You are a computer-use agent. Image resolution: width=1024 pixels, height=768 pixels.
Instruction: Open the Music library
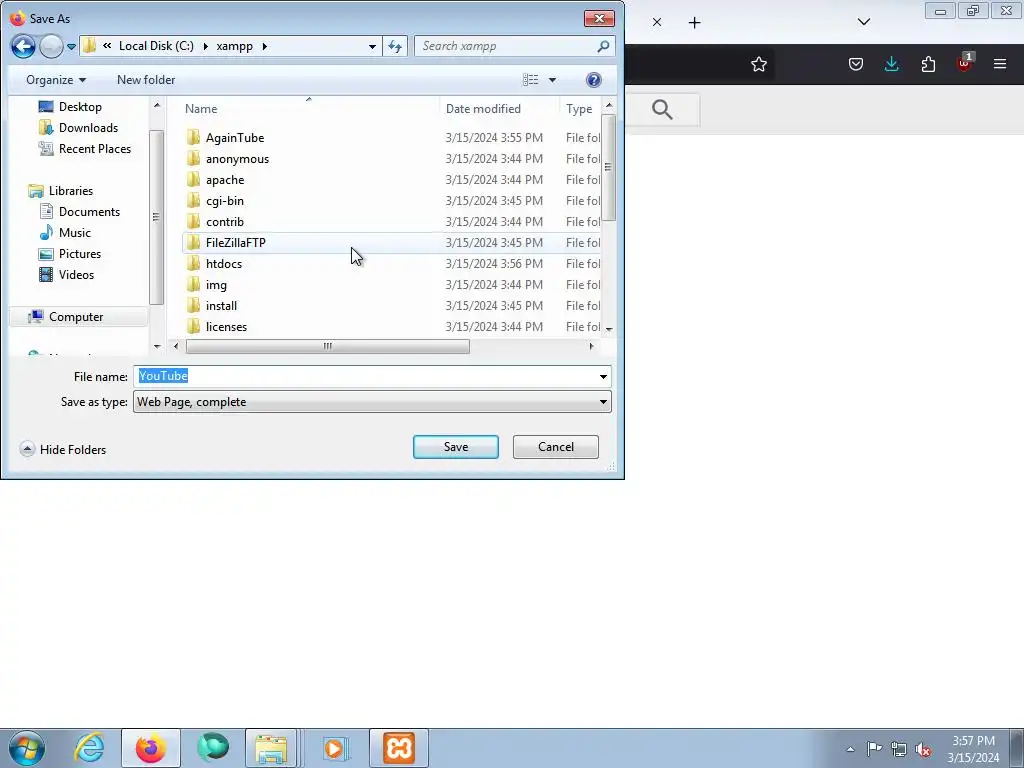65,232
